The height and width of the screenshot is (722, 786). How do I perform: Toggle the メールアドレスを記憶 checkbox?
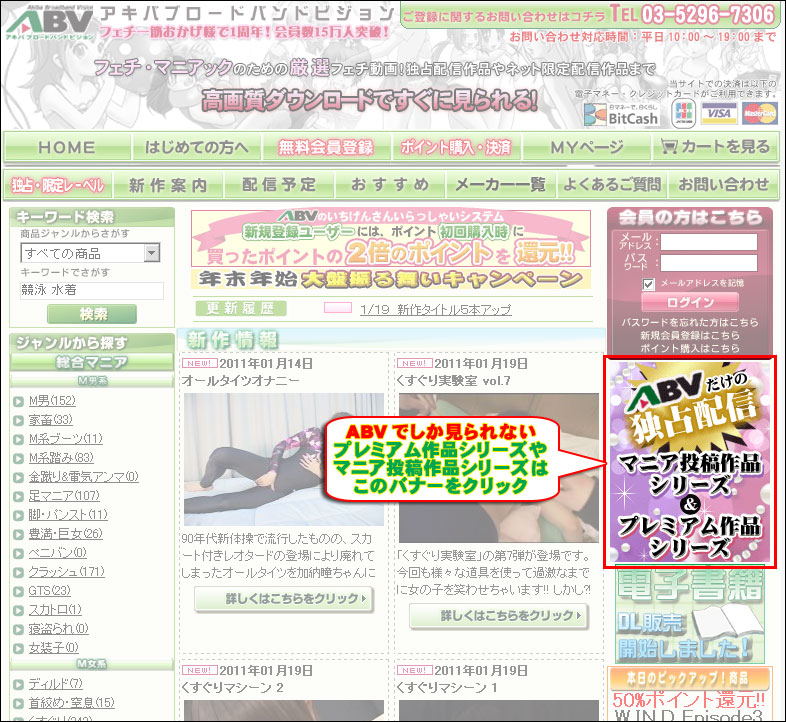[x=649, y=284]
